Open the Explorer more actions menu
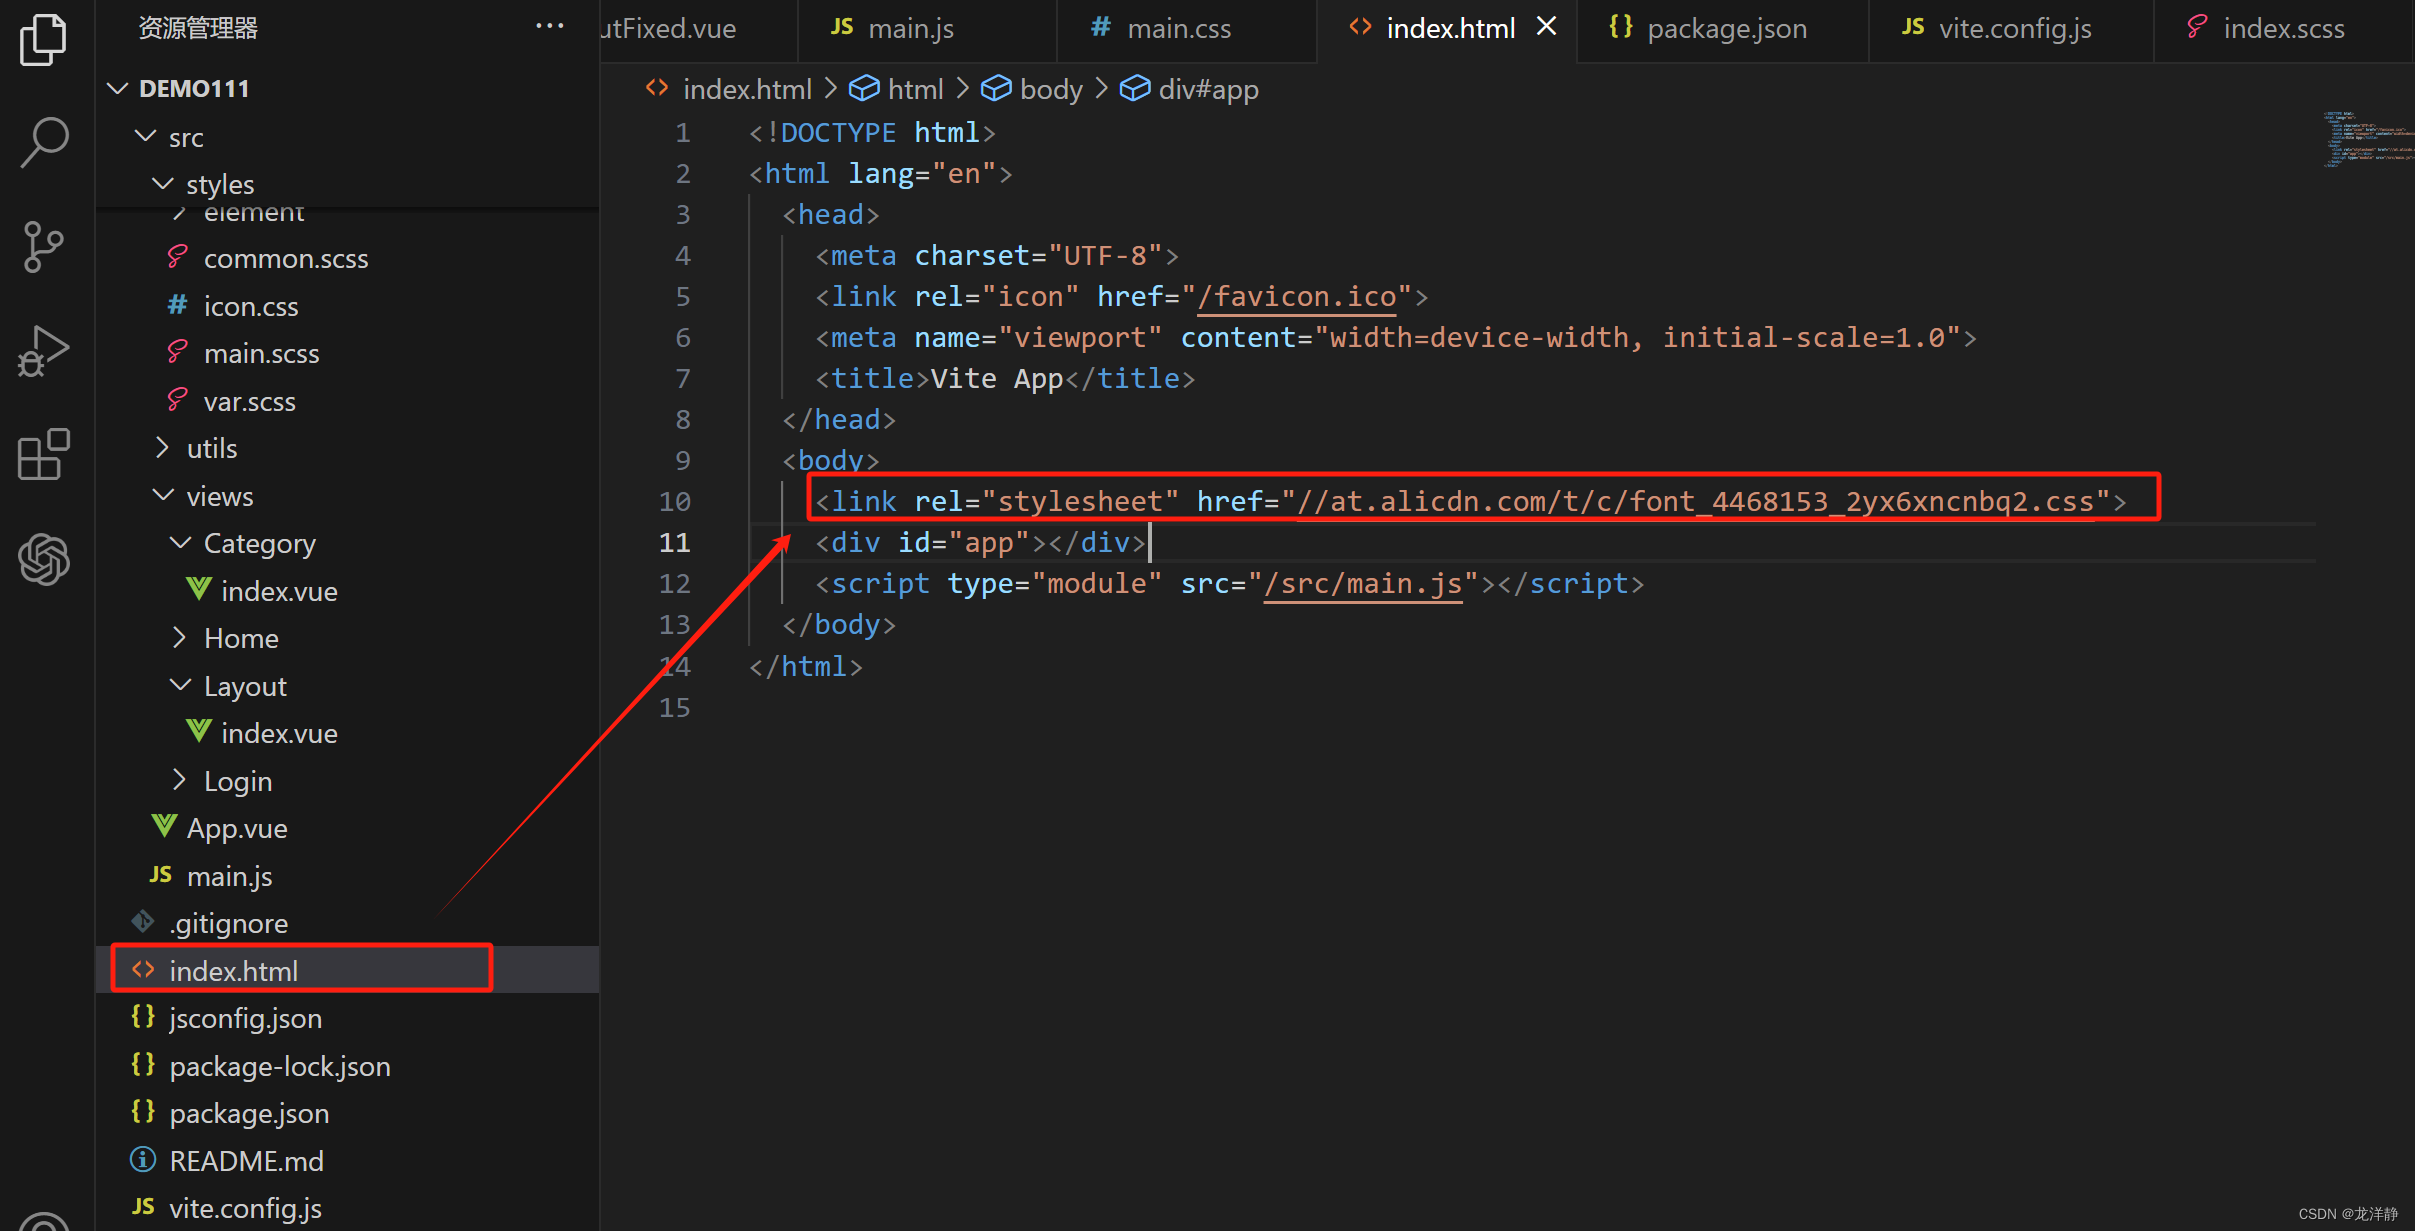 click(x=550, y=26)
